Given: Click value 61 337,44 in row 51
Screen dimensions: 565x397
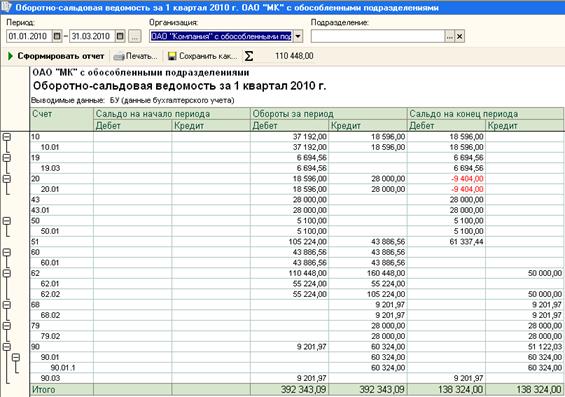Looking at the screenshot, I should (466, 242).
